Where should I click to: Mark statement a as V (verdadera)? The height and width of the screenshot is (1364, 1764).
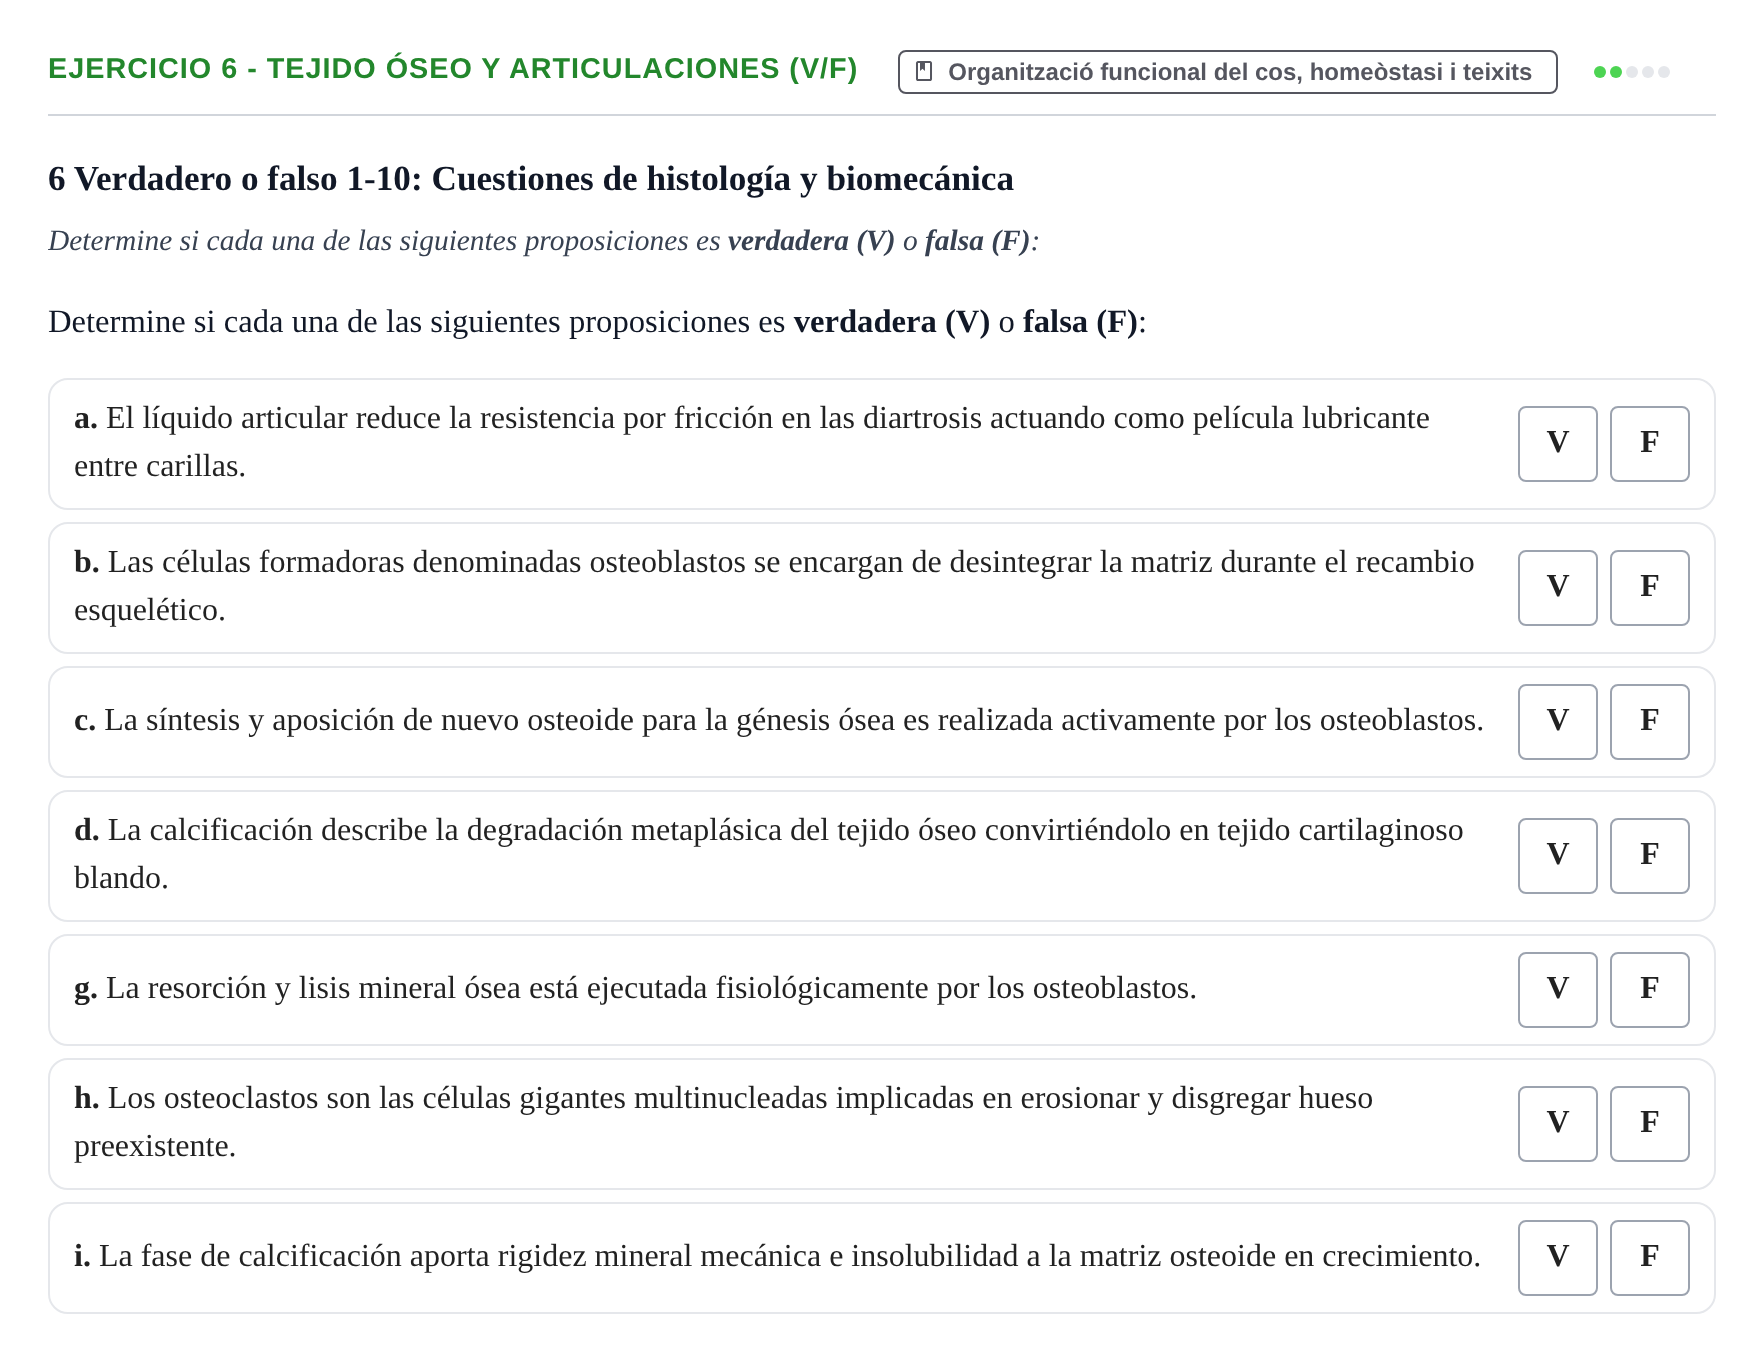(x=1557, y=443)
